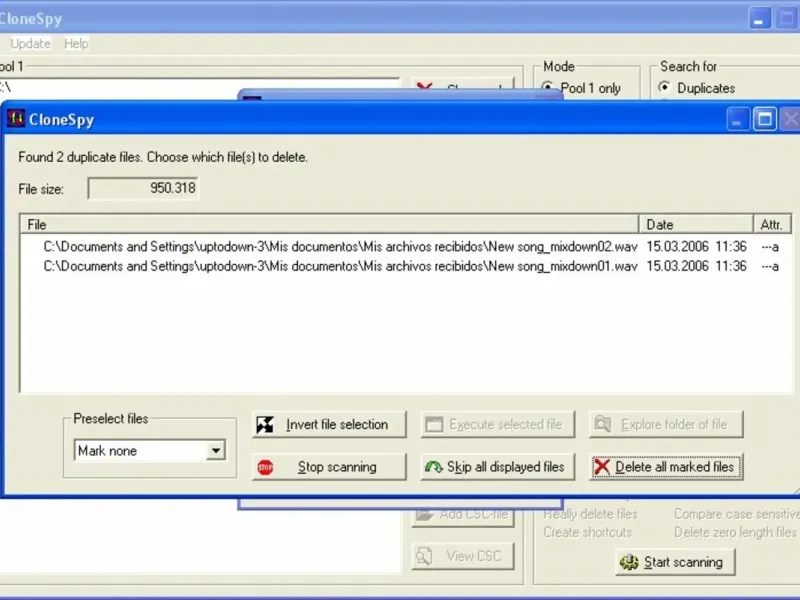Viewport: 800px width, 600px height.
Task: Sort by the Attr. column header
Action: [772, 224]
